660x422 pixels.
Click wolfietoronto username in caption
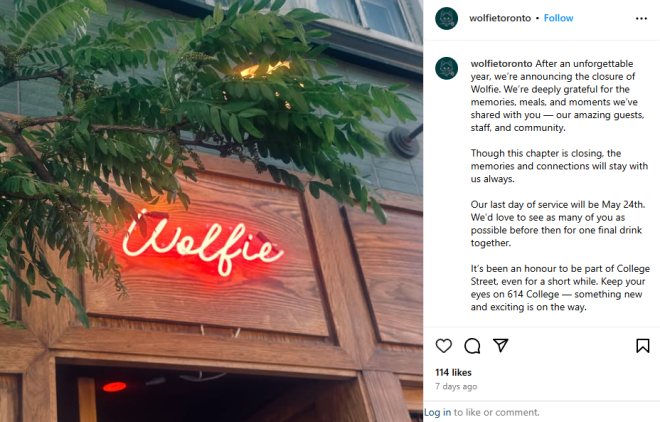[501, 64]
